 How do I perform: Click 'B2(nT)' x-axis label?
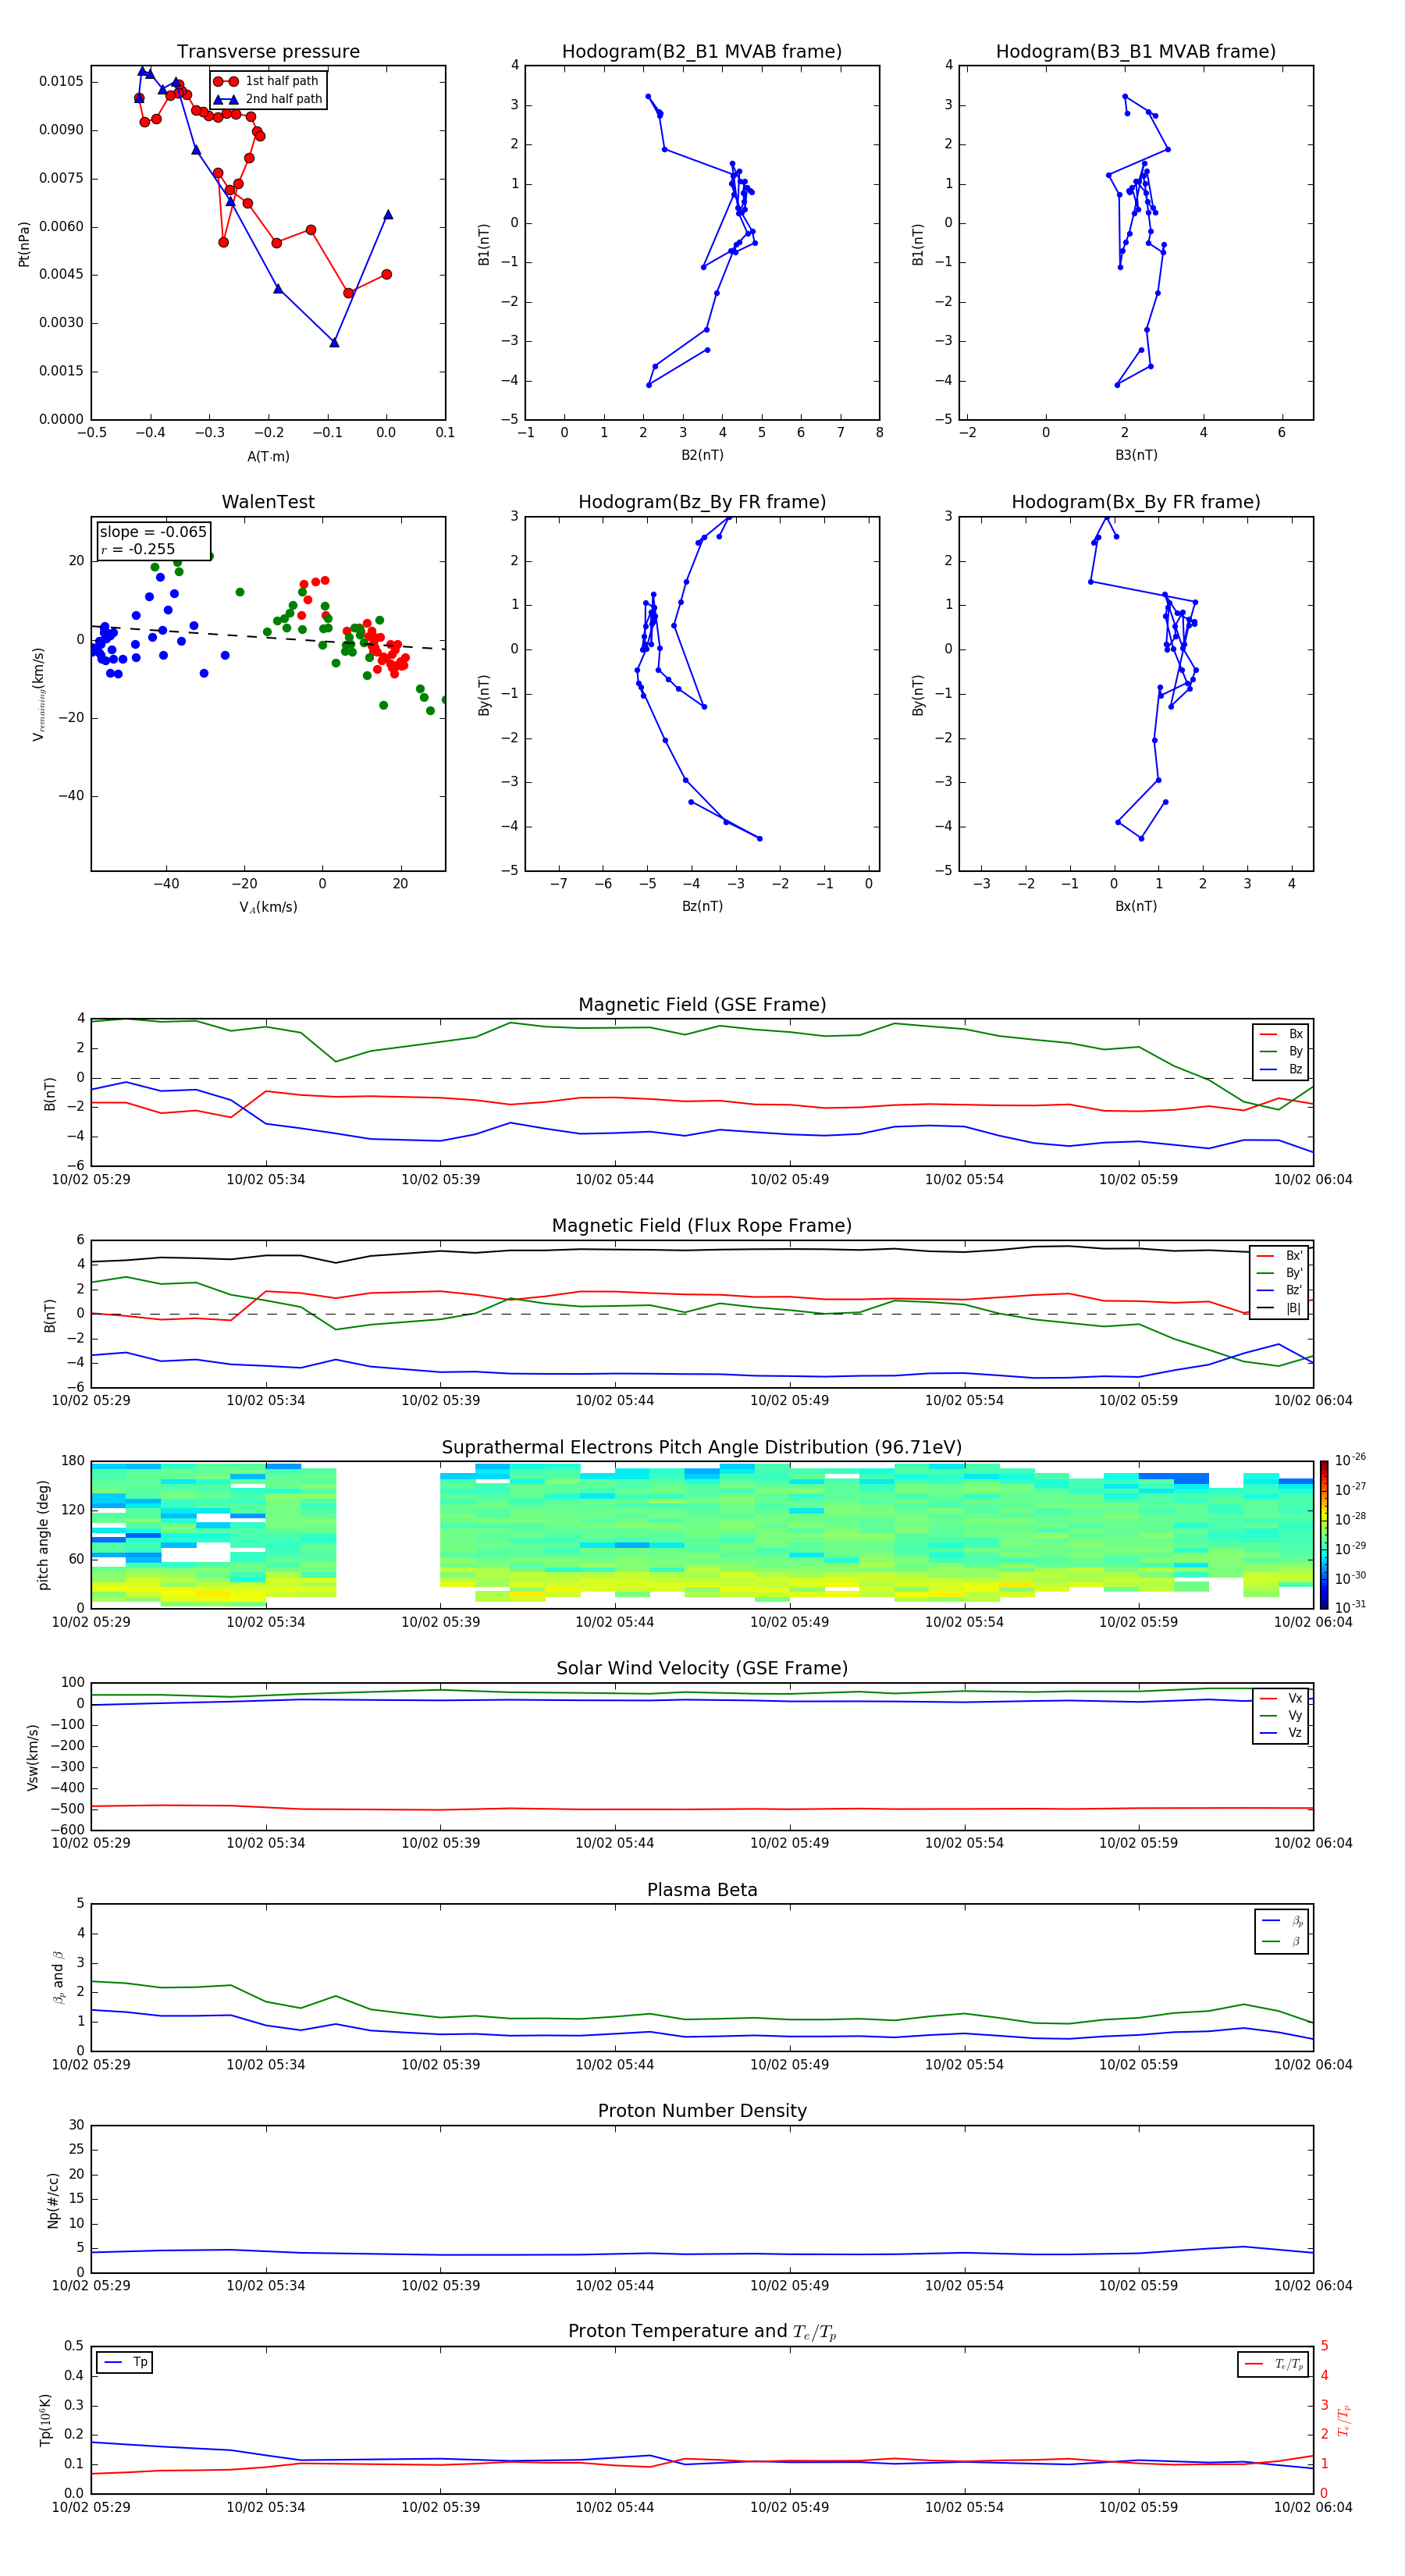click(x=702, y=455)
